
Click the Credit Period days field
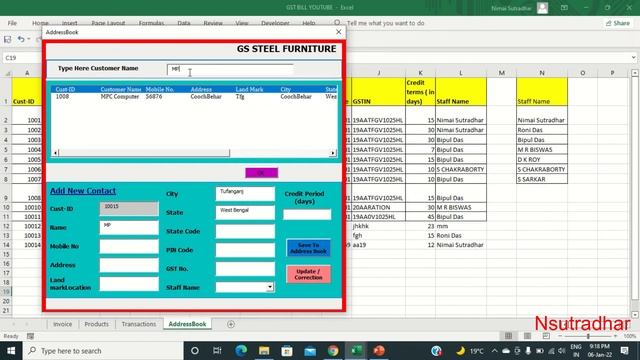tap(307, 214)
